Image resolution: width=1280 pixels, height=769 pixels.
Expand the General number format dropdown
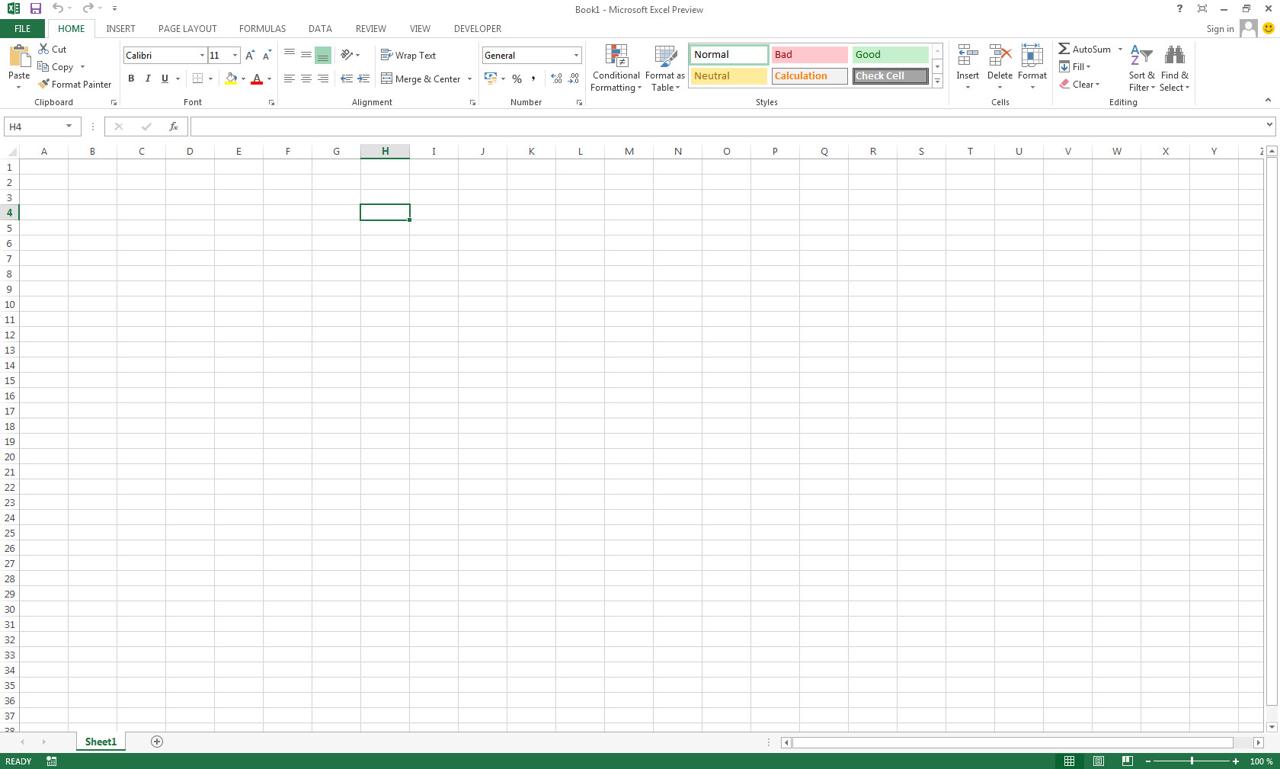tap(576, 56)
